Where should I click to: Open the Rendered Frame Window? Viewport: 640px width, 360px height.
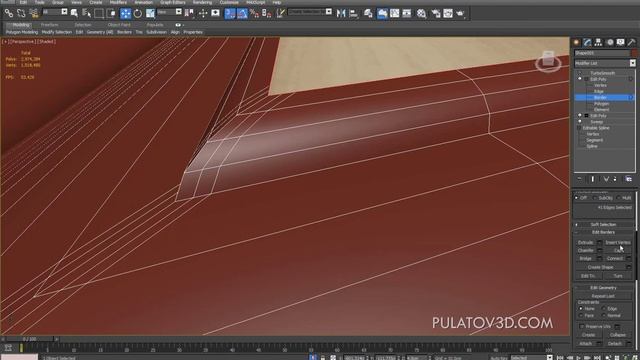(448, 13)
